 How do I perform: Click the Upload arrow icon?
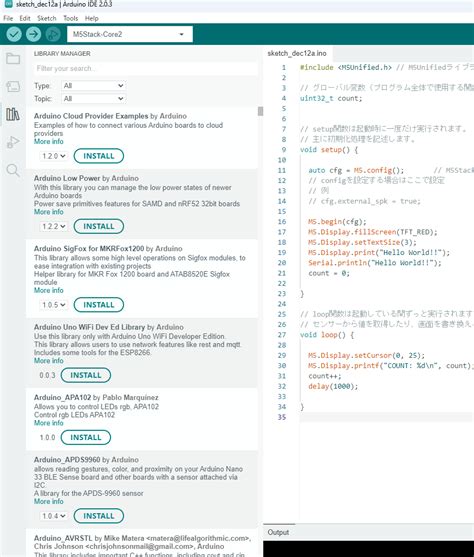(x=33, y=34)
